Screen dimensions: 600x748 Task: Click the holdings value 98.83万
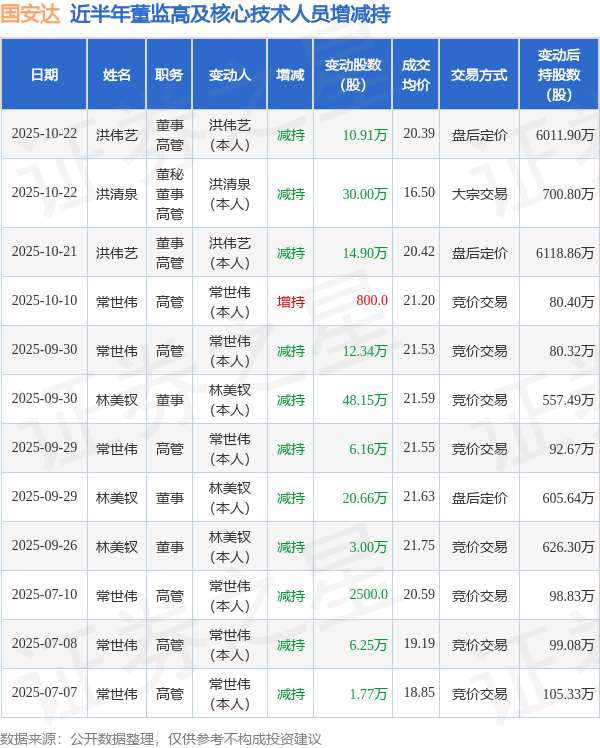571,596
